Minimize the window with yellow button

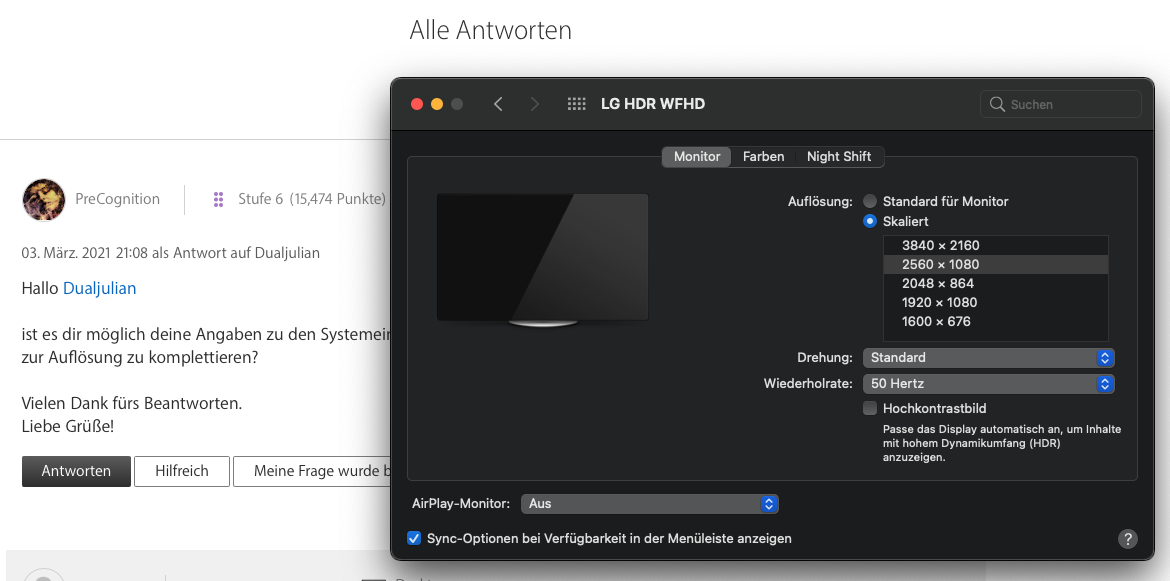(437, 104)
